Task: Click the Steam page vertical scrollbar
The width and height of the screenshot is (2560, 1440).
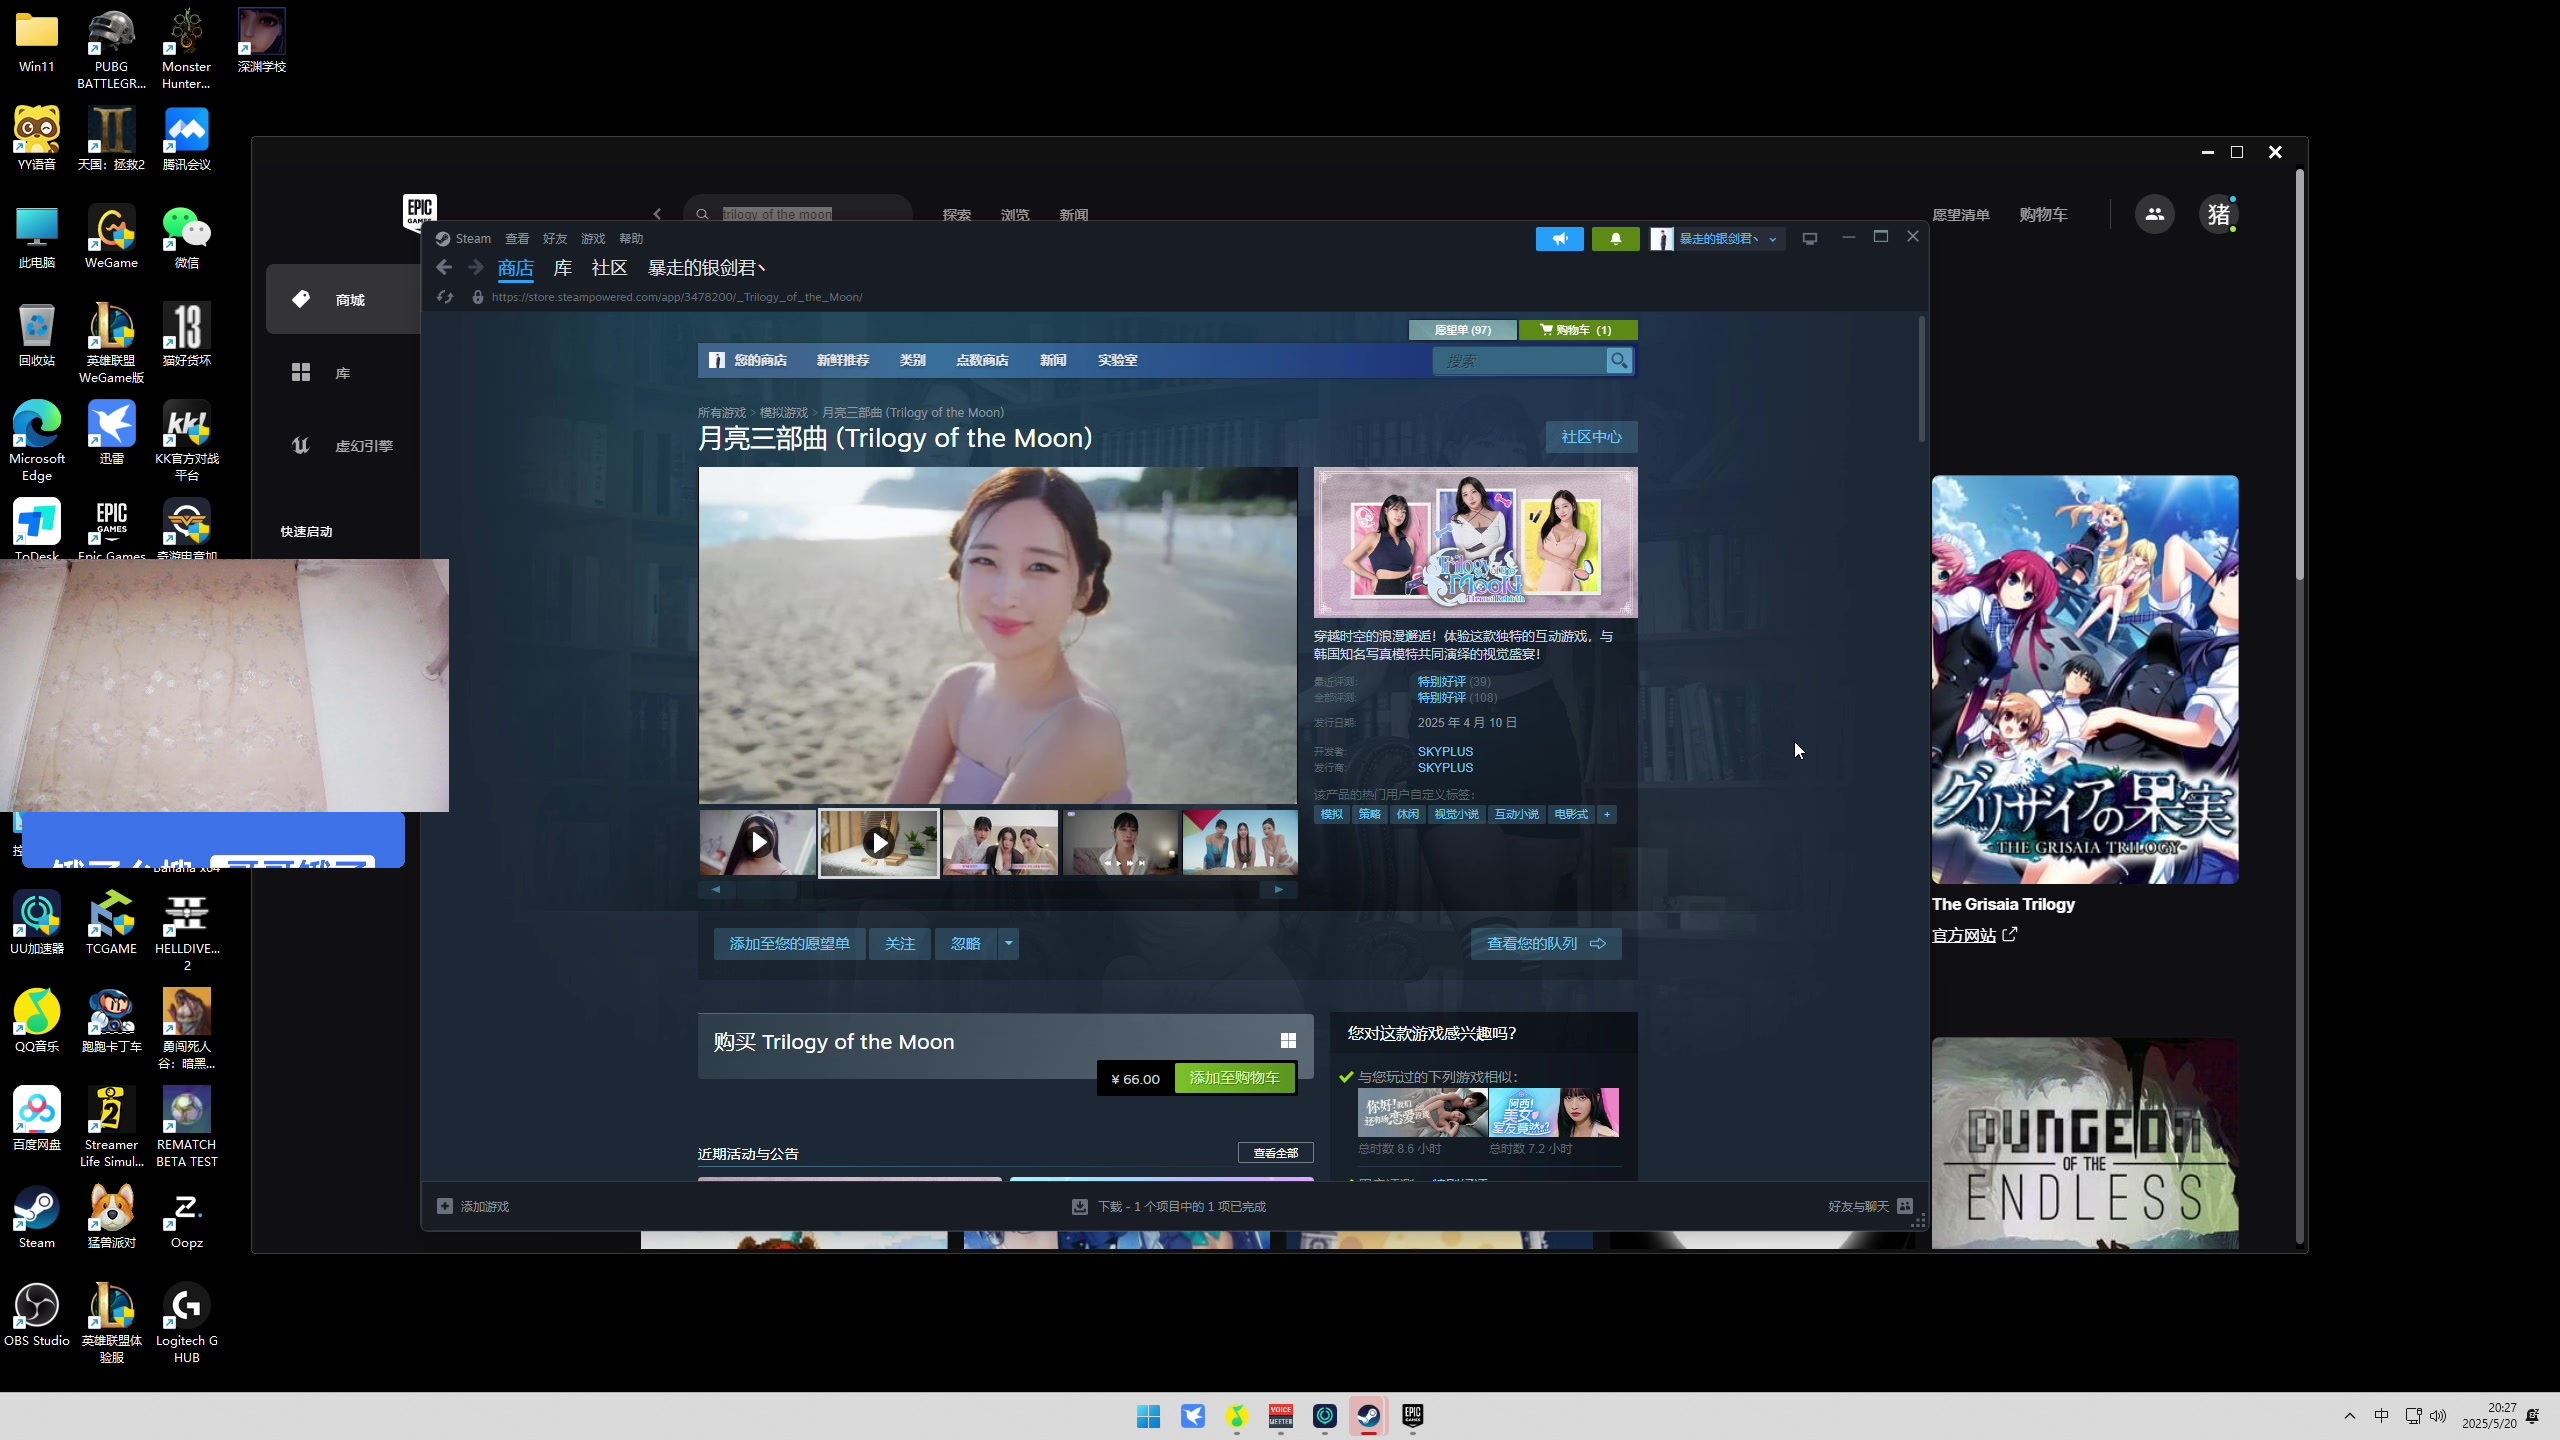Action: [1921, 380]
